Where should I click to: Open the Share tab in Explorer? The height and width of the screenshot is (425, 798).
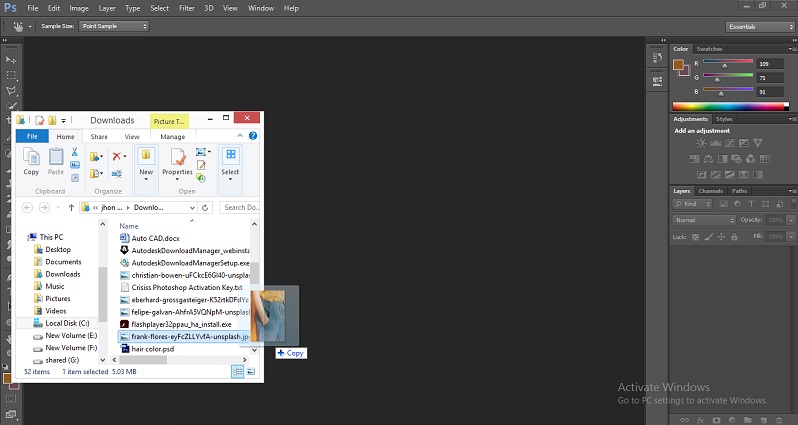click(99, 136)
